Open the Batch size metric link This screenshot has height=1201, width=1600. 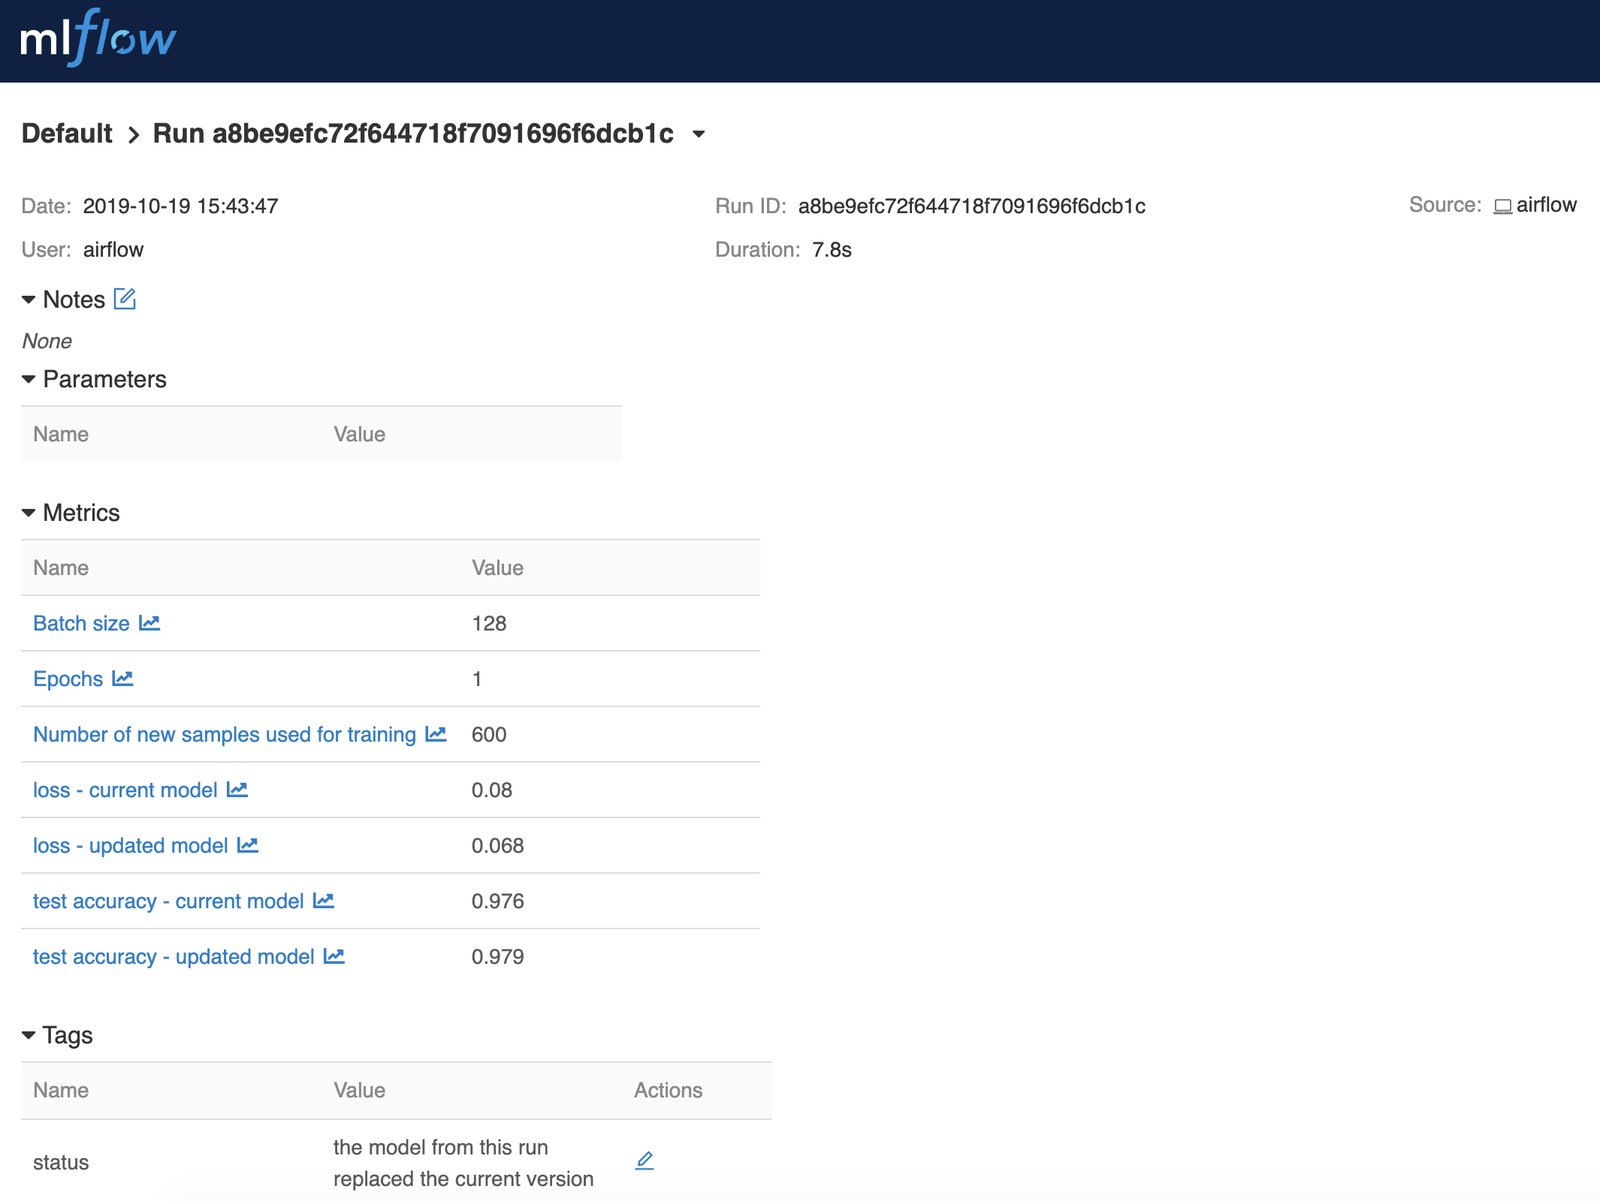81,623
